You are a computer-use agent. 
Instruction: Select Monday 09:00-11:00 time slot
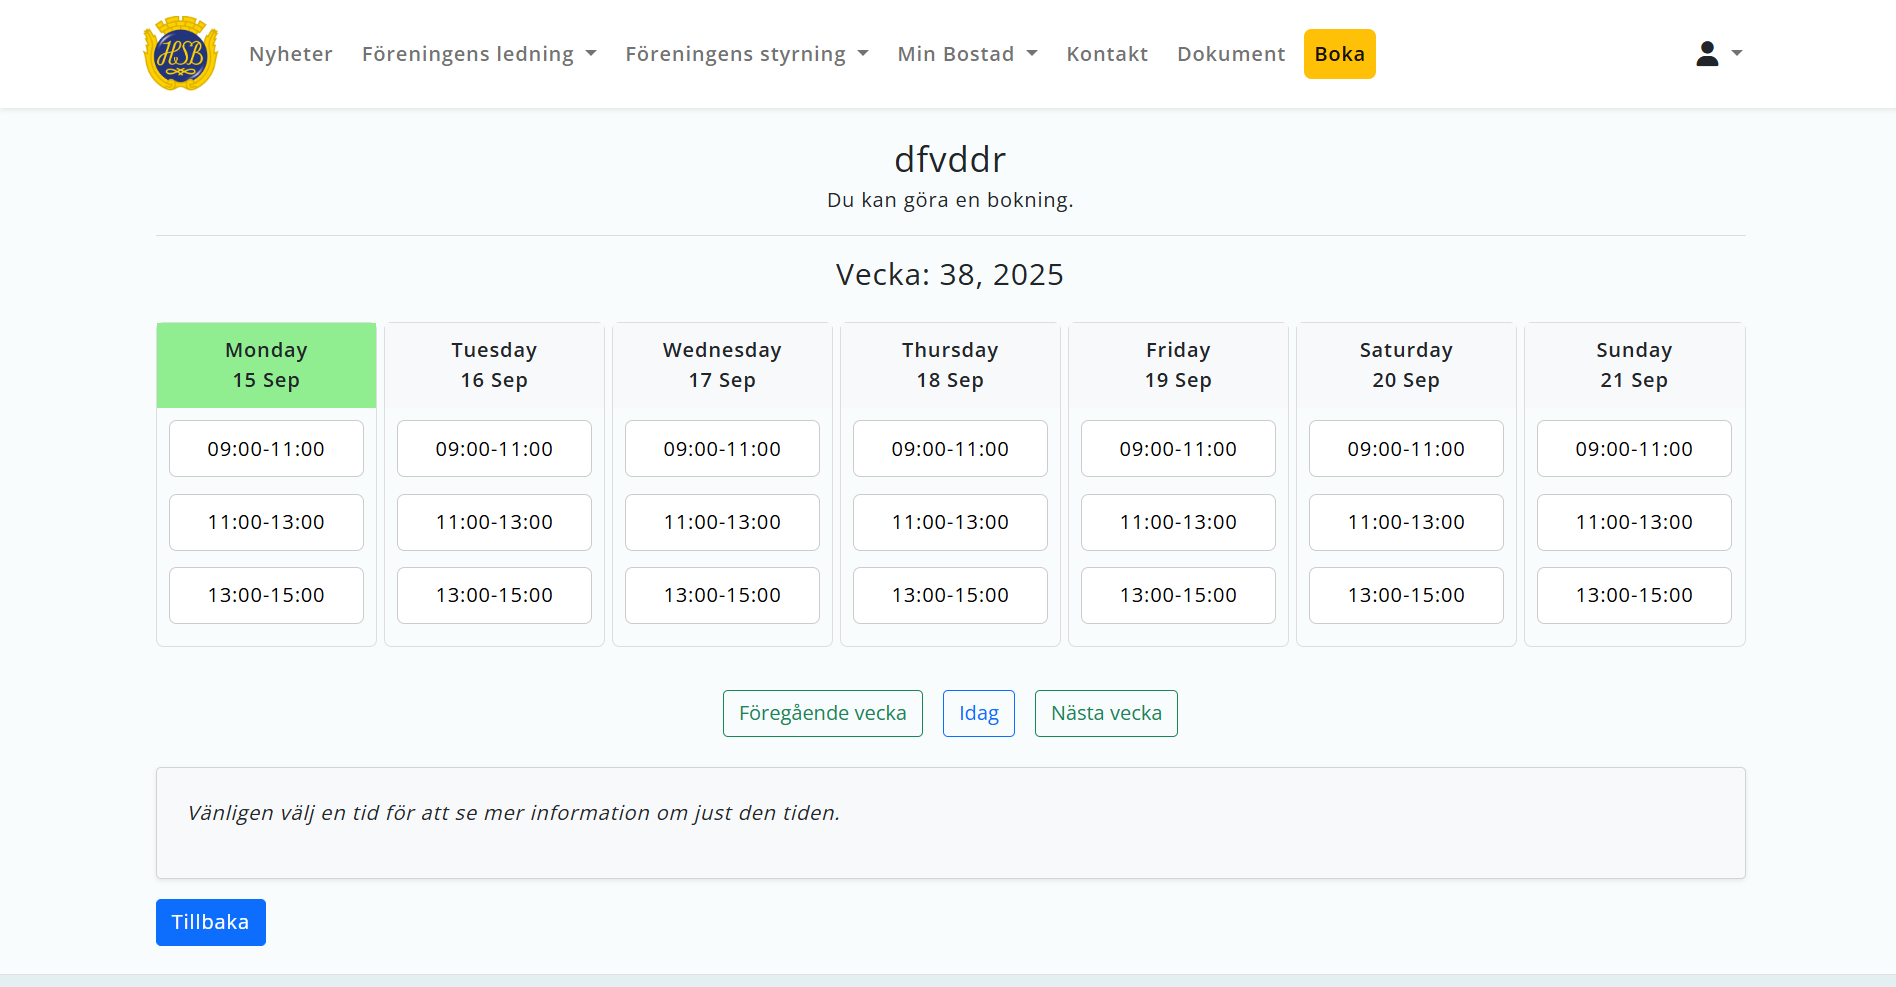tap(266, 449)
